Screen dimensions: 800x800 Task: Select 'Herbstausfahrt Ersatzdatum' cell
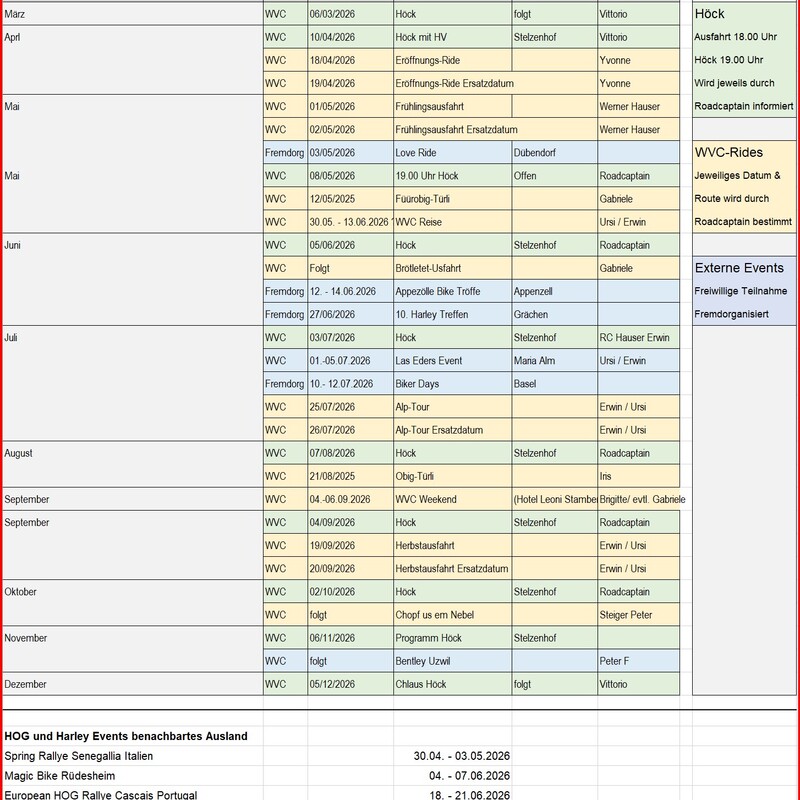(x=452, y=569)
